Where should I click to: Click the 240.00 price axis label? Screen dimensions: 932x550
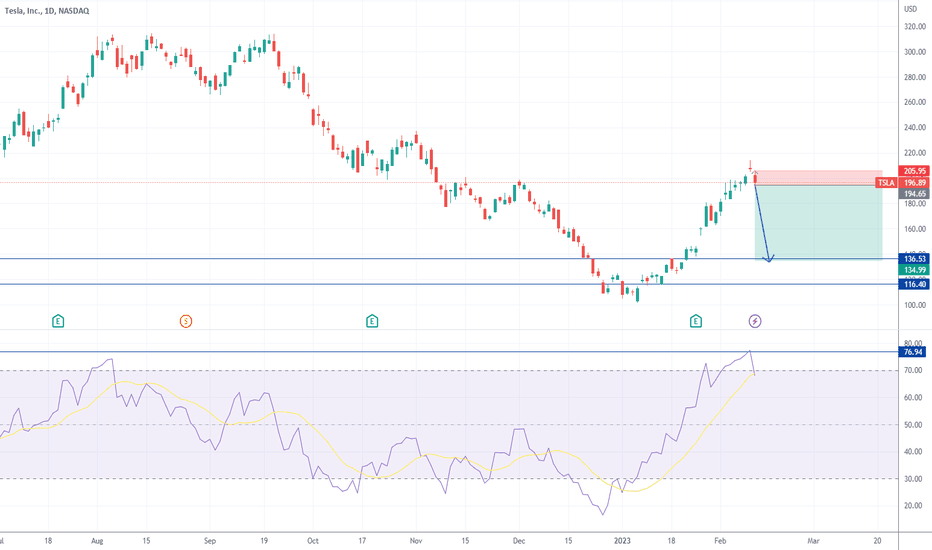[x=915, y=127]
